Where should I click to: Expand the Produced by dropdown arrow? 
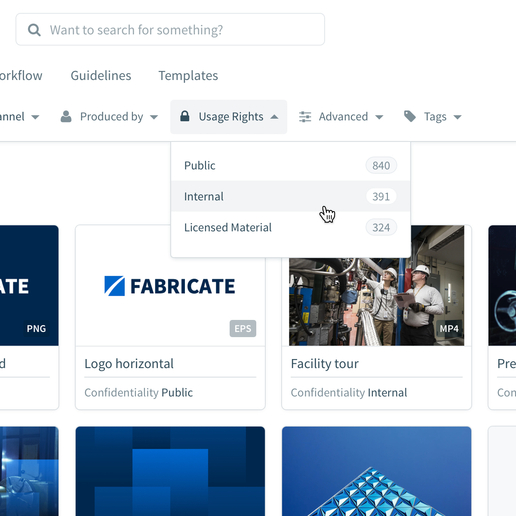coord(154,117)
